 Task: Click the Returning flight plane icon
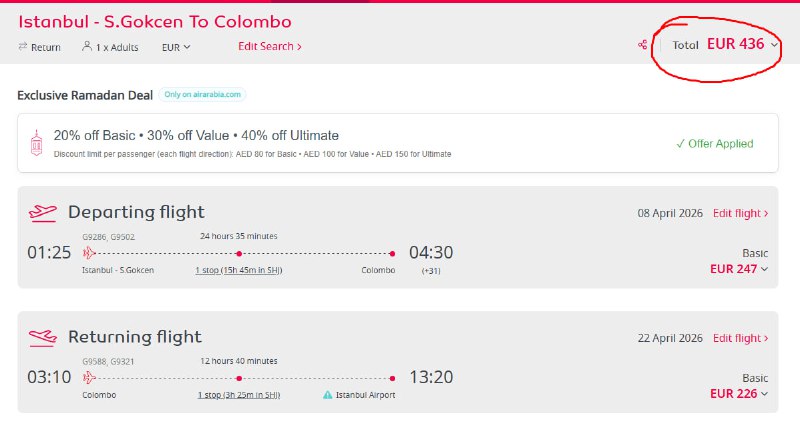43,337
